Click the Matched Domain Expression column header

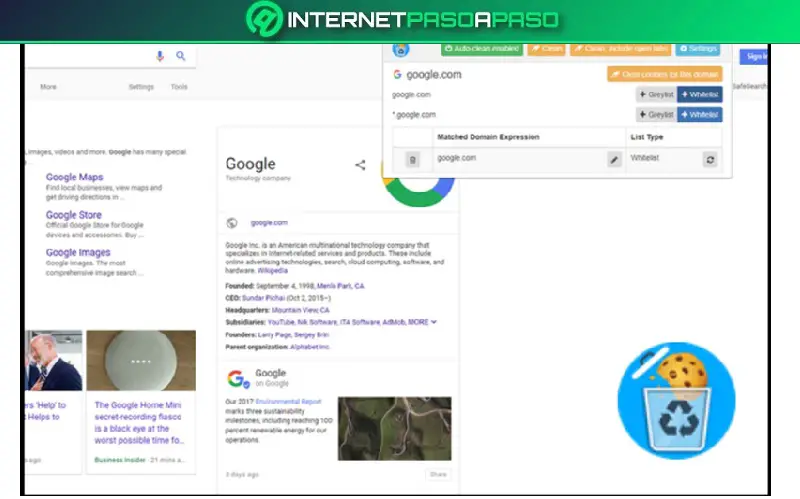pos(488,137)
